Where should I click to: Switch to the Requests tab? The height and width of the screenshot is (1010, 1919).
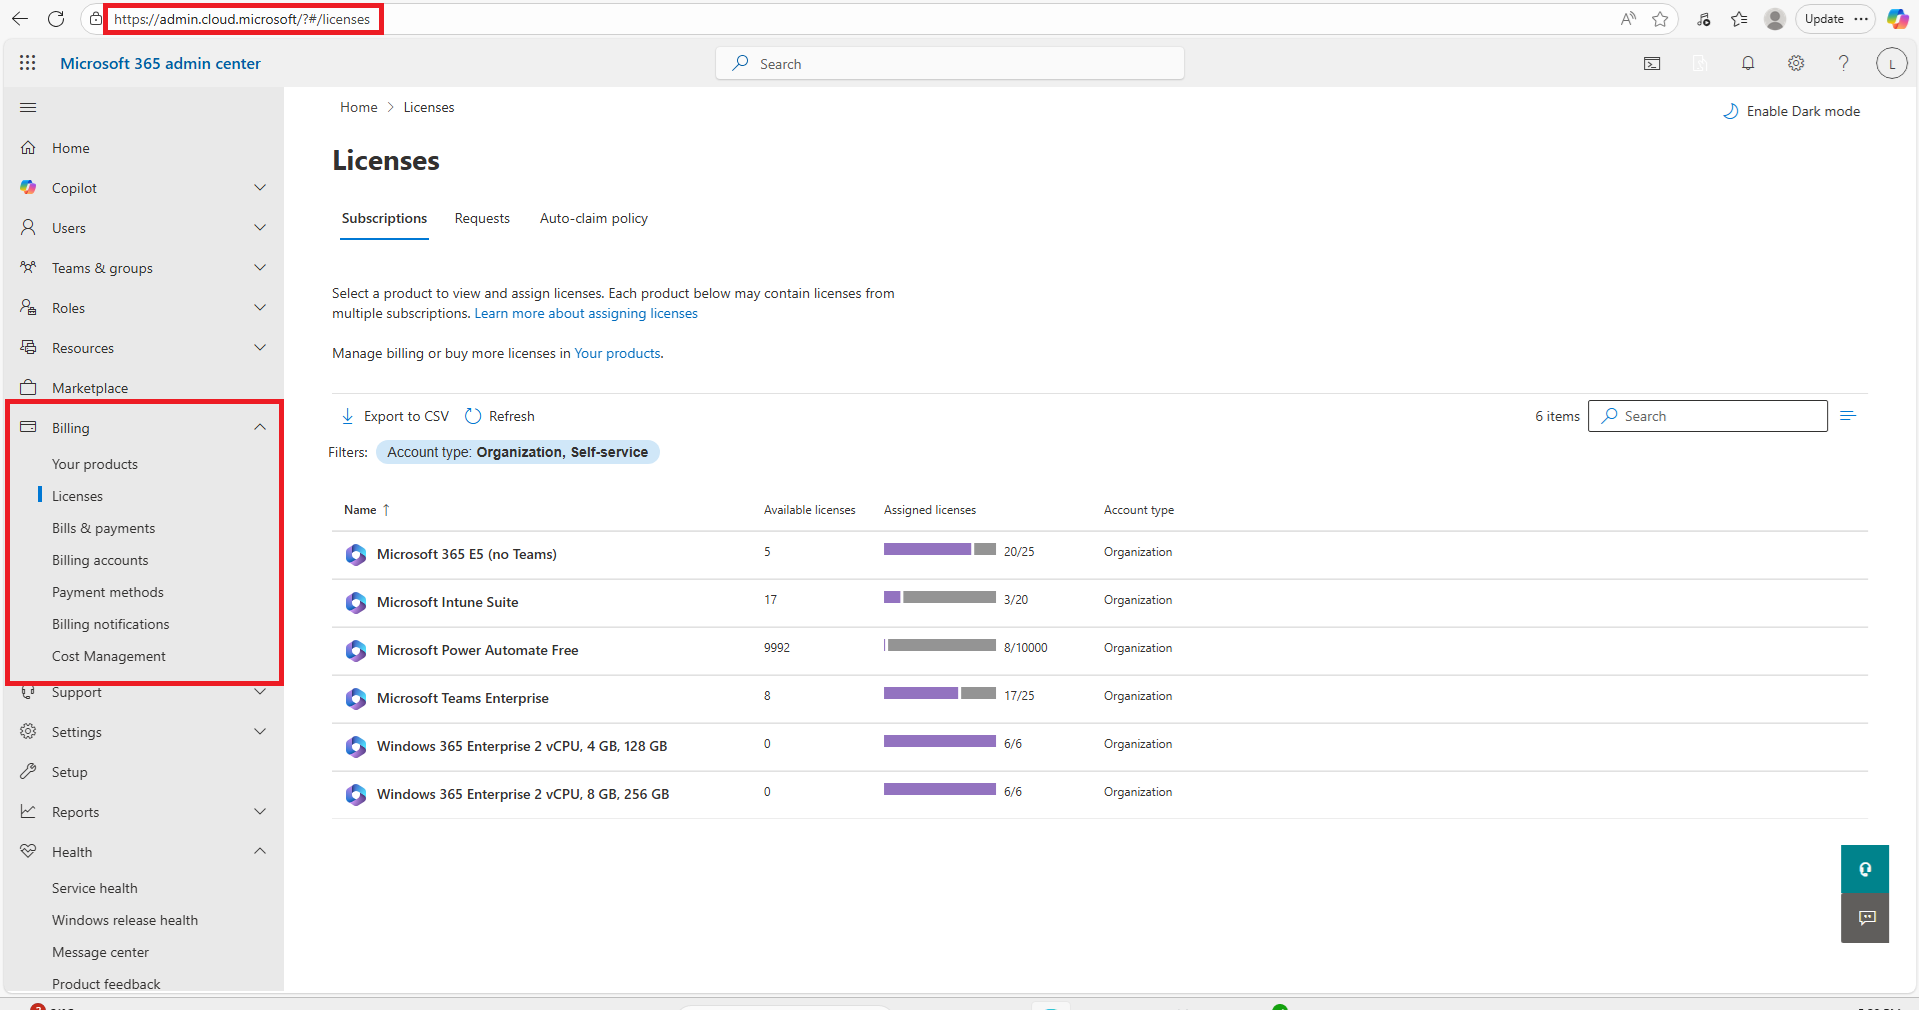point(482,218)
